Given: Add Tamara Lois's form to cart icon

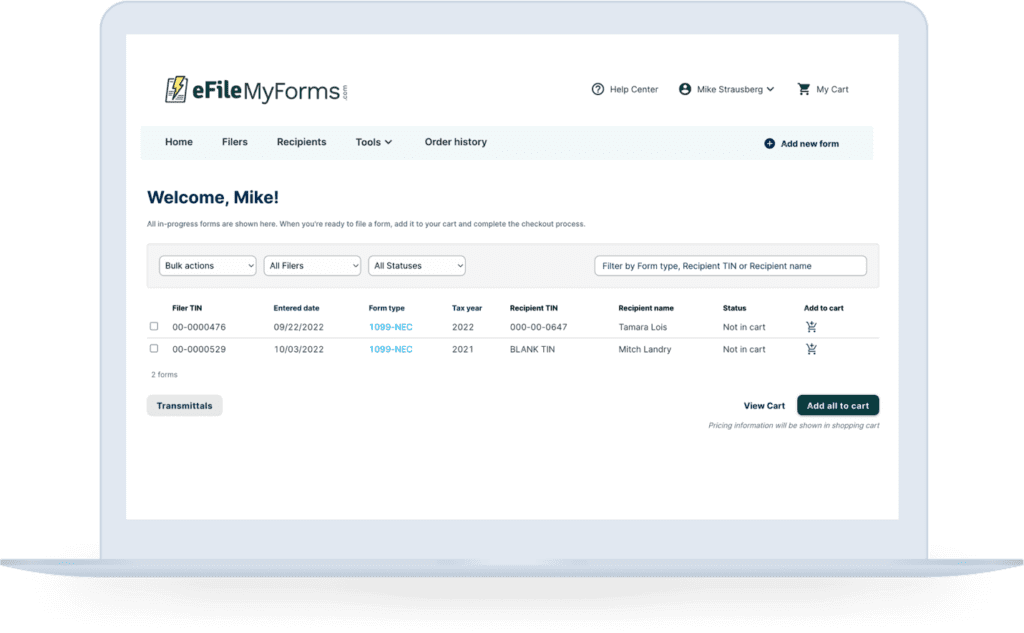Looking at the screenshot, I should (811, 326).
